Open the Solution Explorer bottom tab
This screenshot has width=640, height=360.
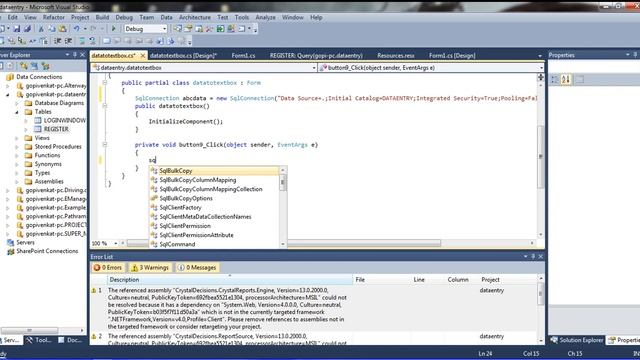pyautogui.click(x=576, y=340)
